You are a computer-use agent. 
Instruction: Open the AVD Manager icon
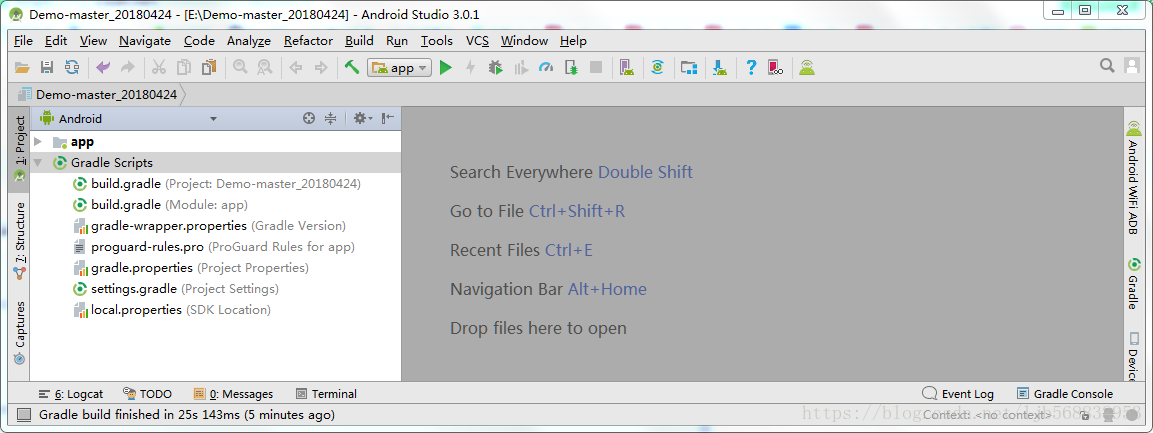click(x=627, y=68)
